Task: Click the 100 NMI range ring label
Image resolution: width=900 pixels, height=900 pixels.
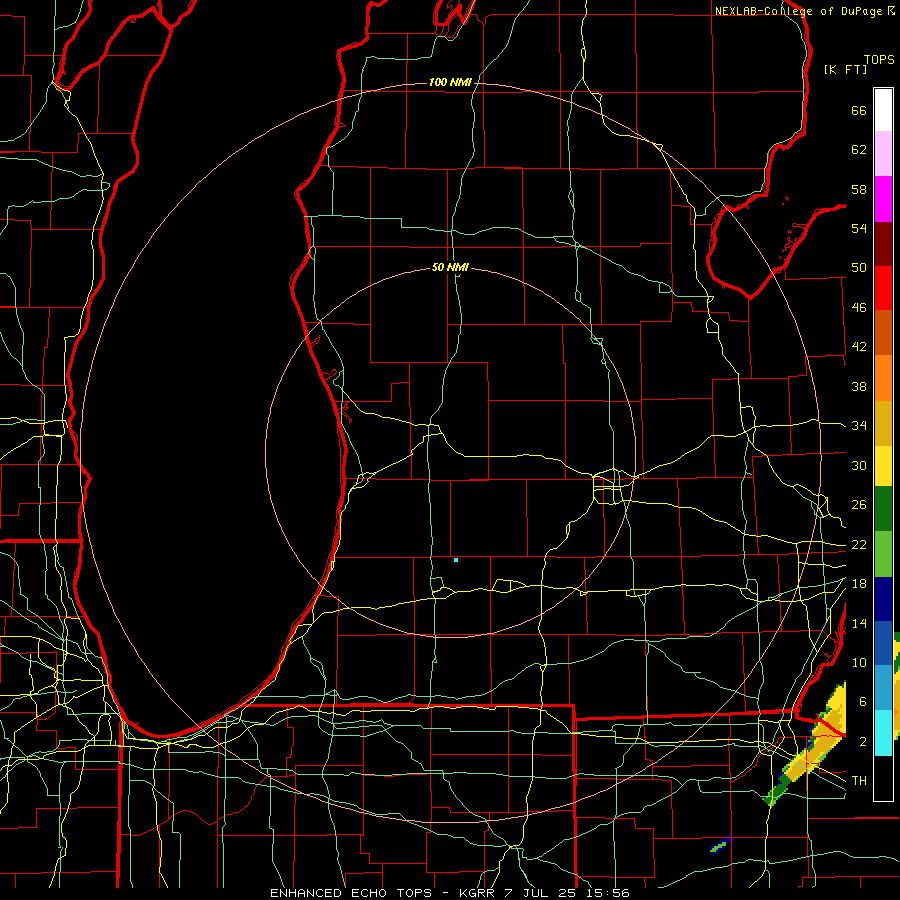Action: coord(450,83)
